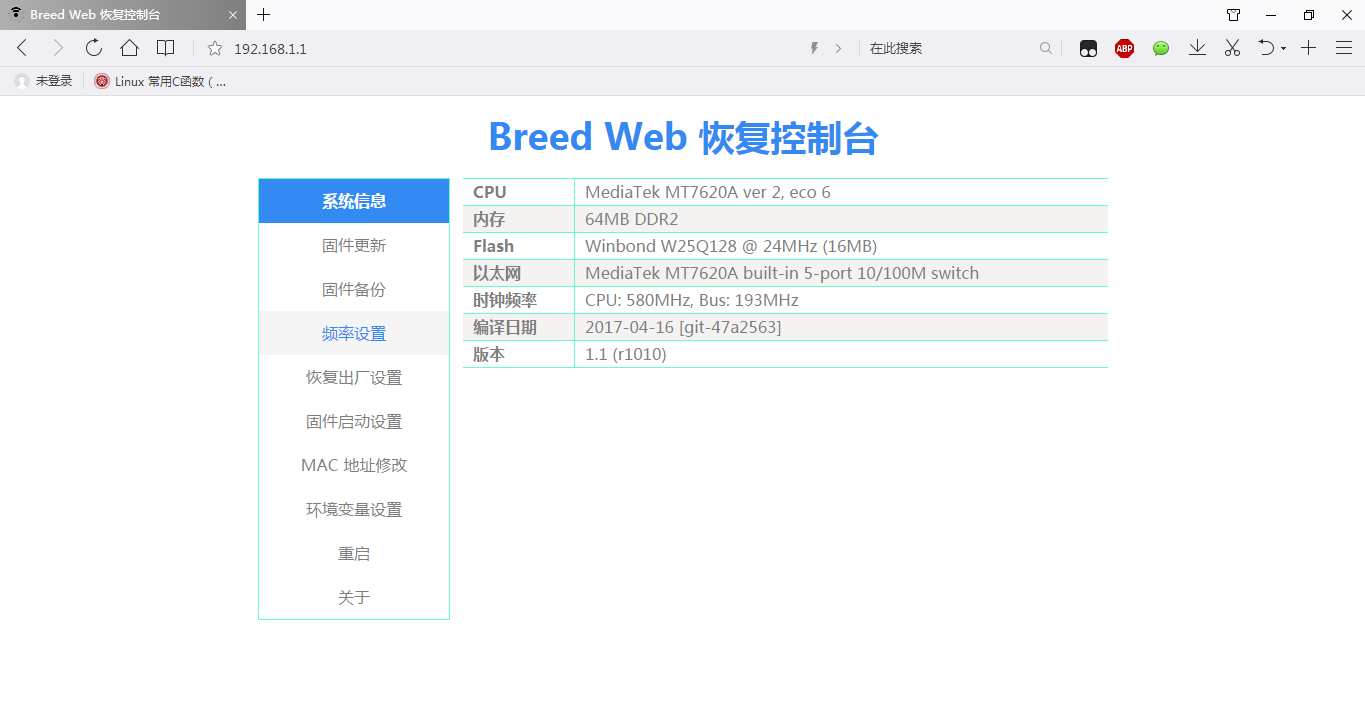Open the reading mode book icon
This screenshot has height=728, width=1365.
(166, 48)
